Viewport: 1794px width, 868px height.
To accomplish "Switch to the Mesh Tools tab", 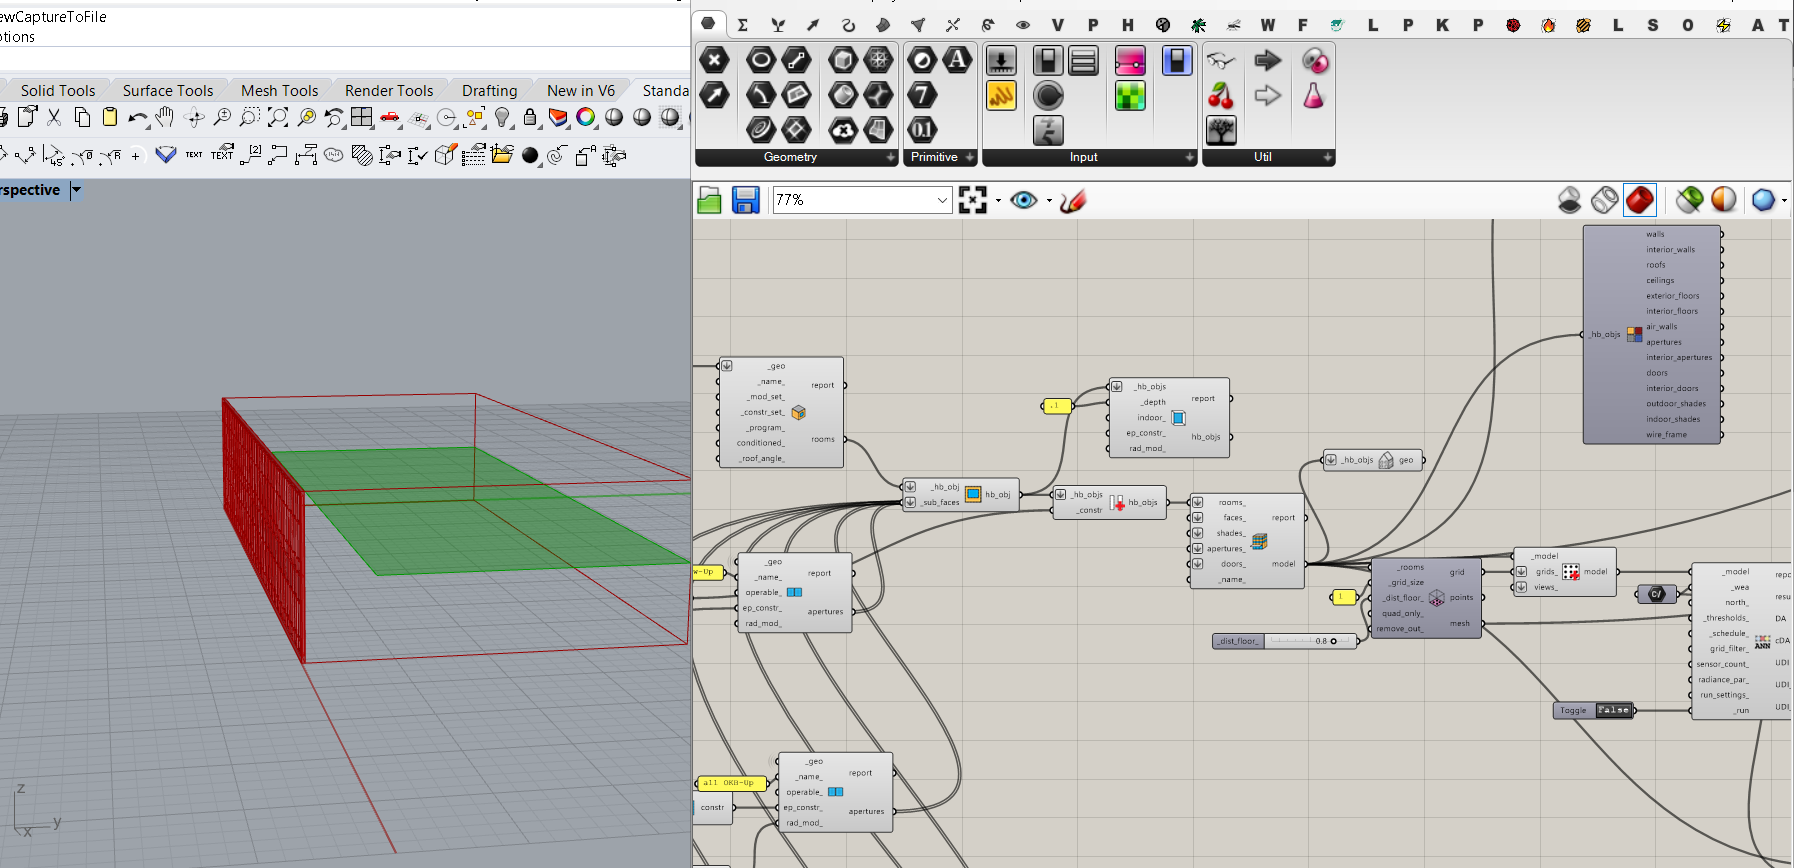I will pyautogui.click(x=279, y=90).
